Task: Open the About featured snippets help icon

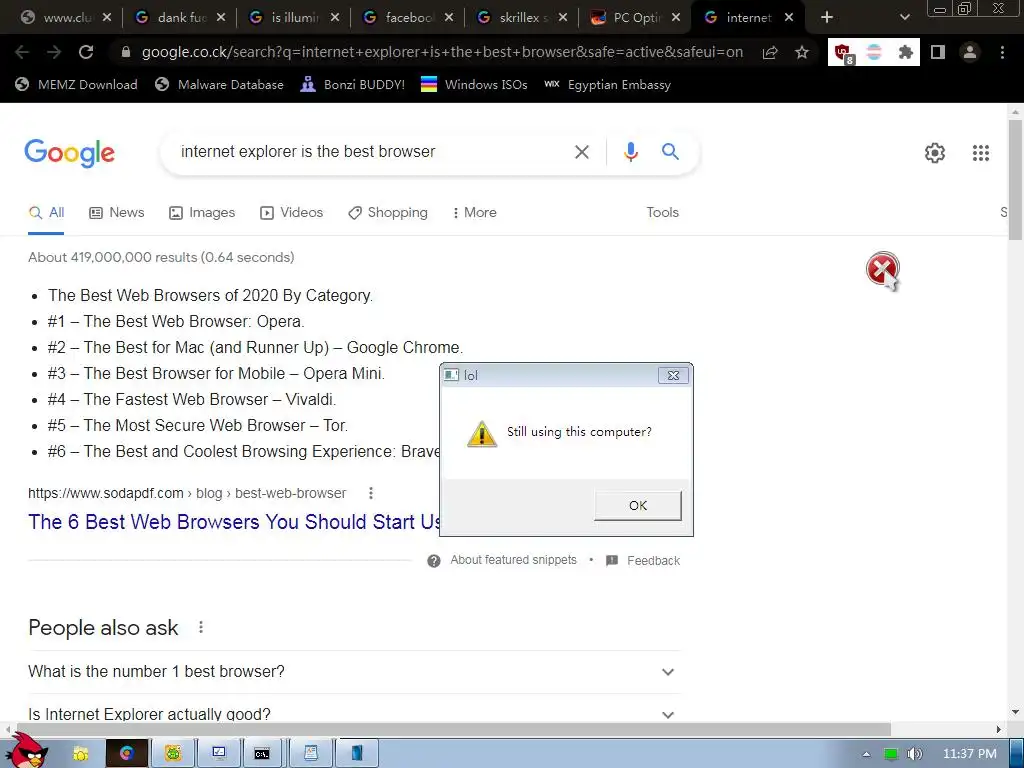Action: pyautogui.click(x=434, y=561)
